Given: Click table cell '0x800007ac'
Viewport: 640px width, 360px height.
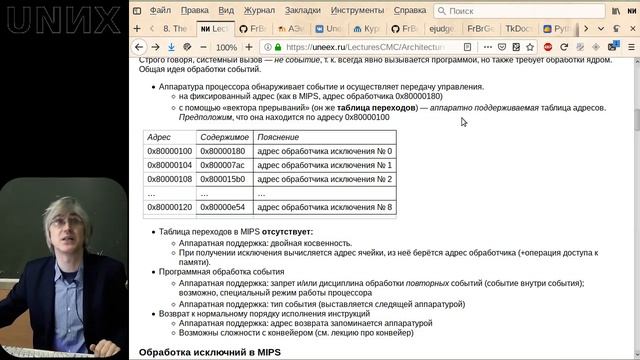Looking at the screenshot, I should pyautogui.click(x=224, y=165).
